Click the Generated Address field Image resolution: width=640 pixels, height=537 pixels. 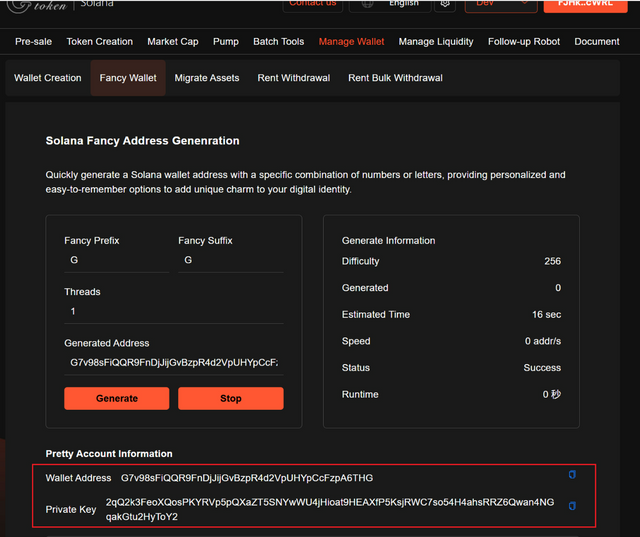tap(174, 363)
